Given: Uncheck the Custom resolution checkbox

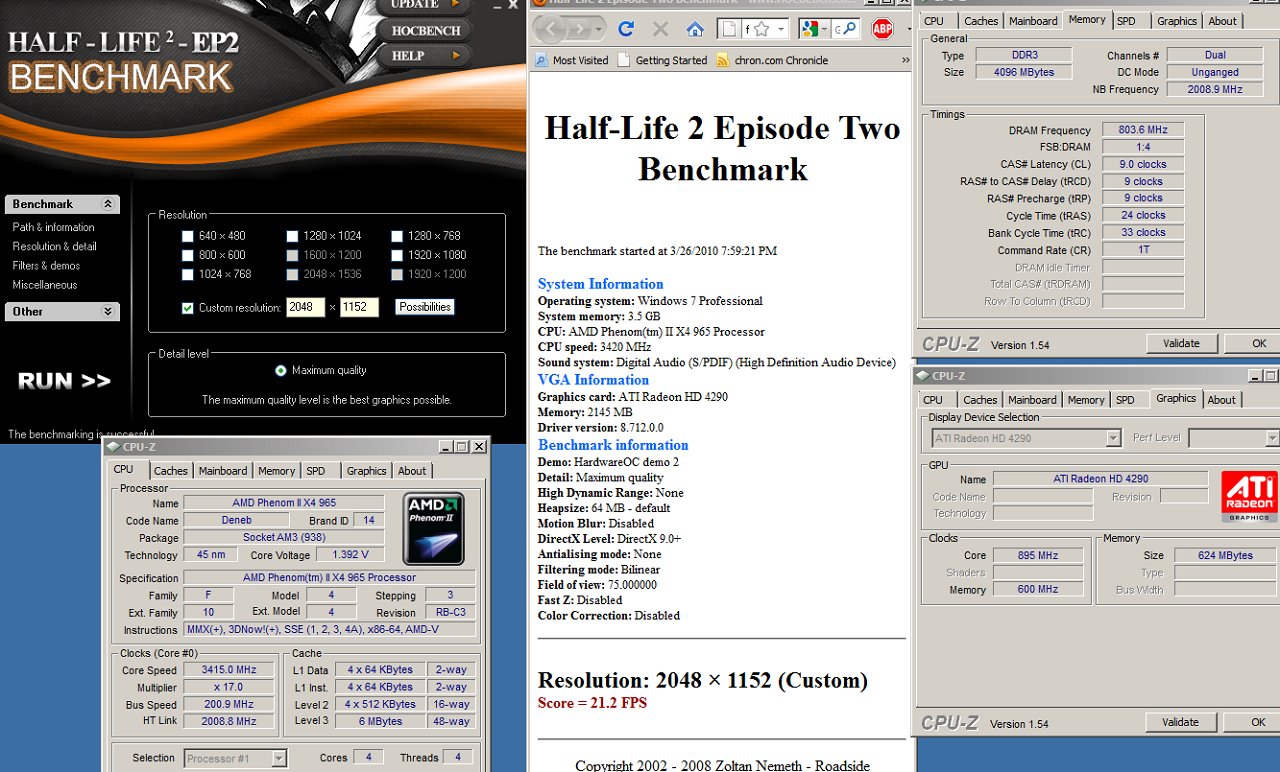Looking at the screenshot, I should tap(187, 308).
